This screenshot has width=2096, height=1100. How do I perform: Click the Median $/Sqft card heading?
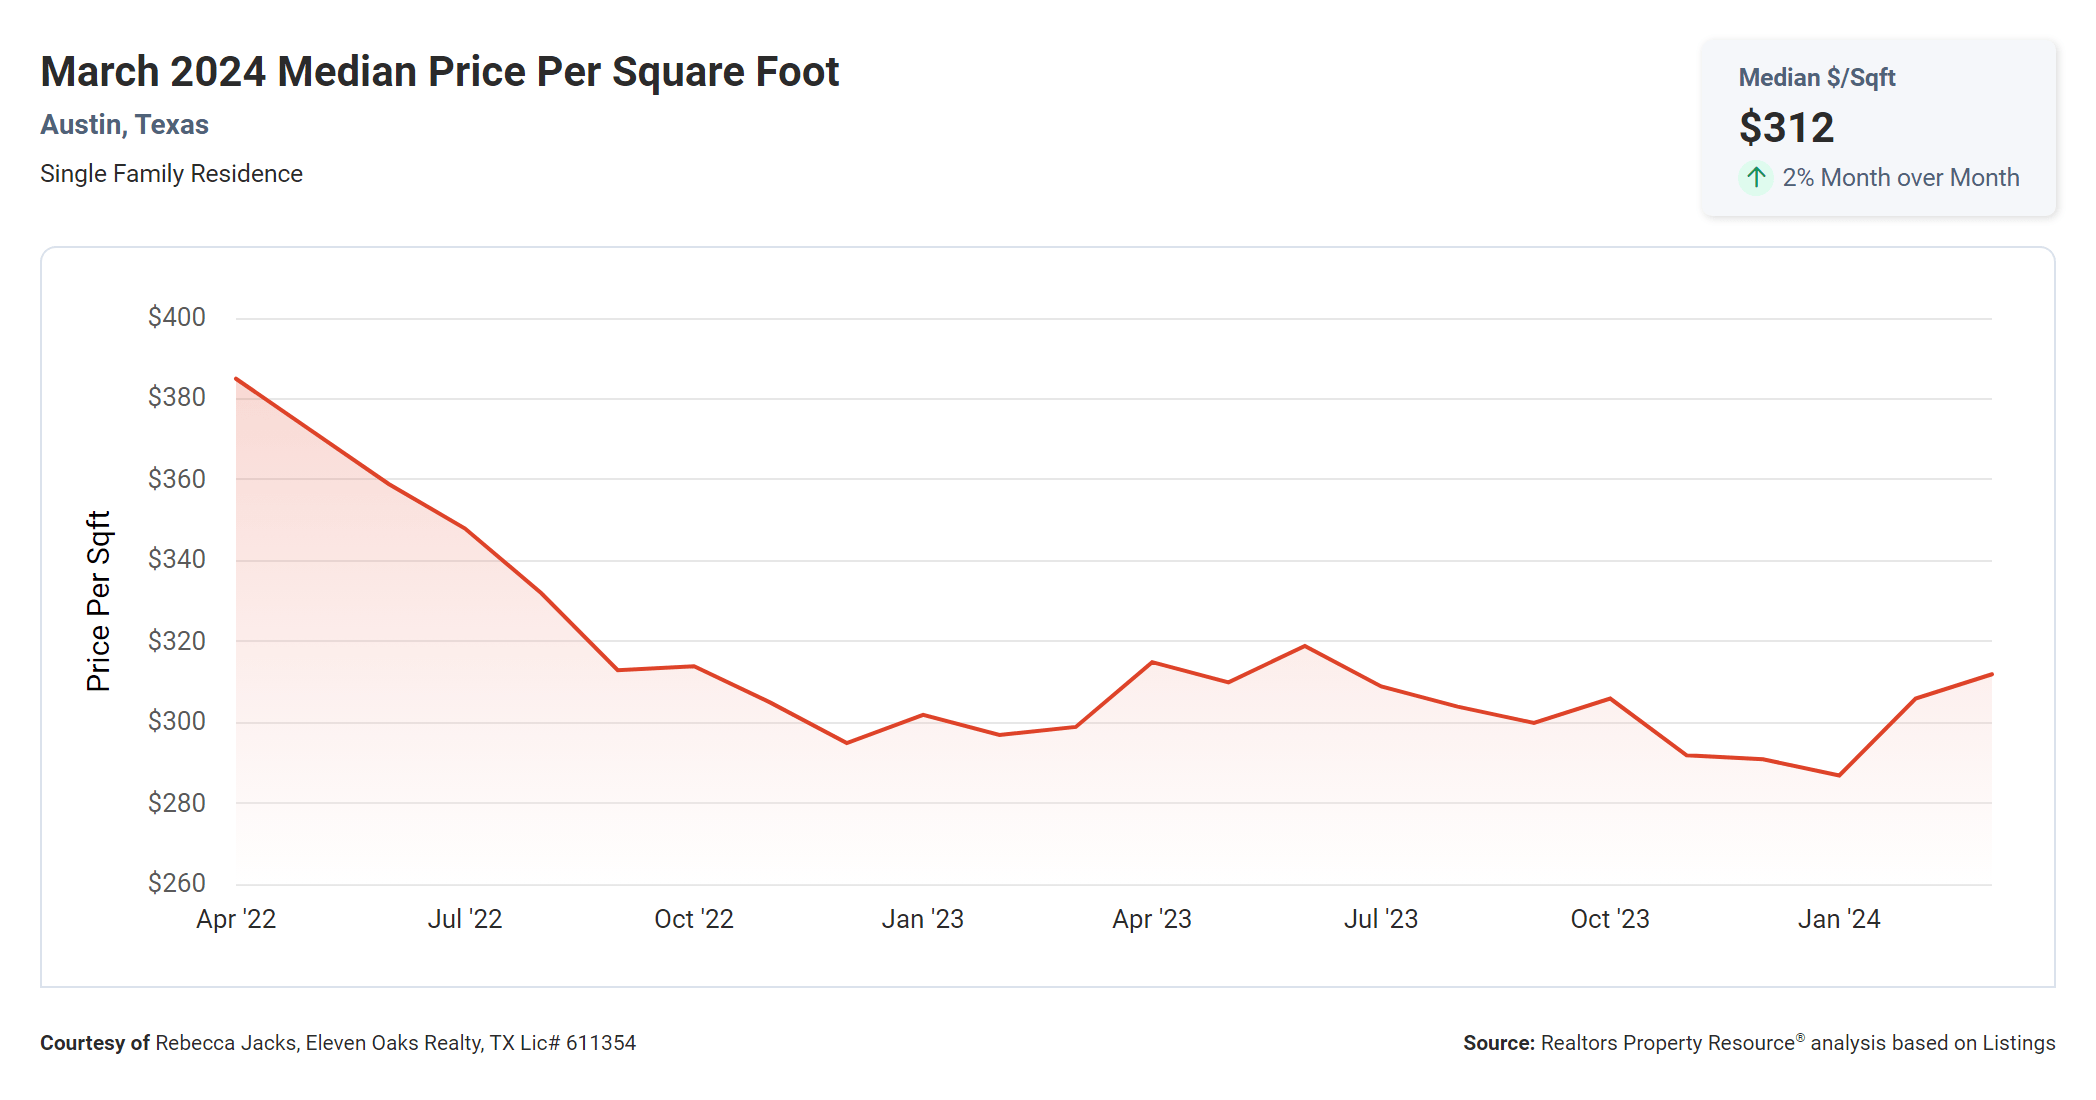[1816, 78]
